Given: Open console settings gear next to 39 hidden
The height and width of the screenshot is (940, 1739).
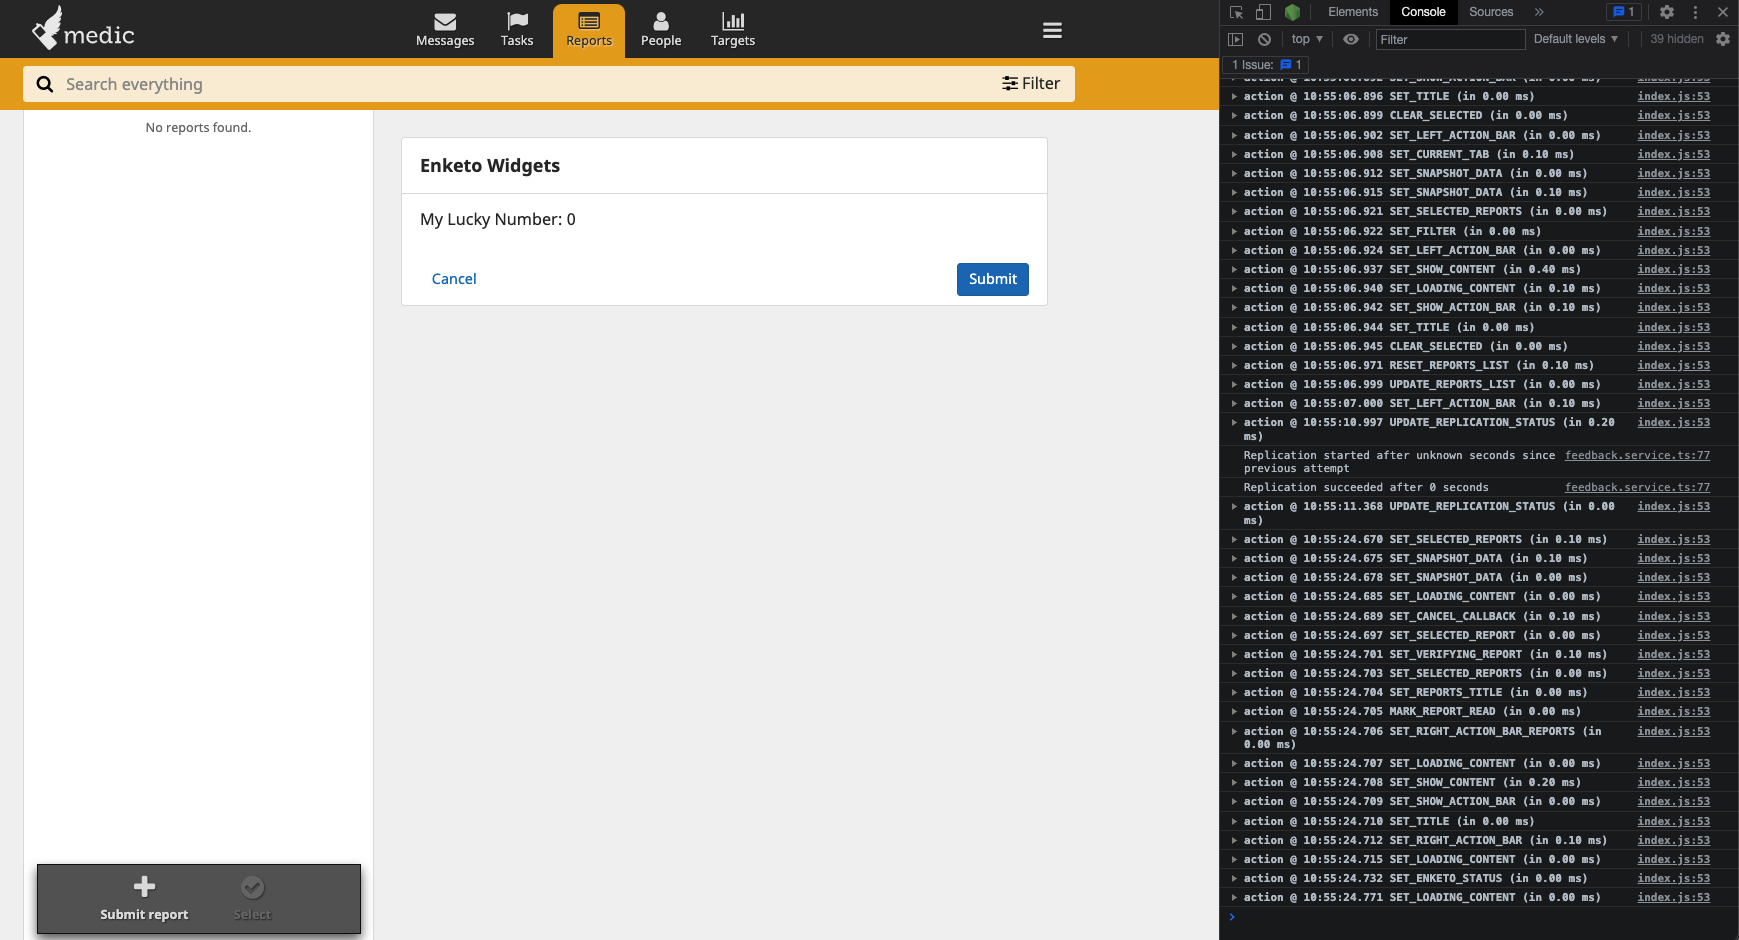Looking at the screenshot, I should [x=1723, y=39].
